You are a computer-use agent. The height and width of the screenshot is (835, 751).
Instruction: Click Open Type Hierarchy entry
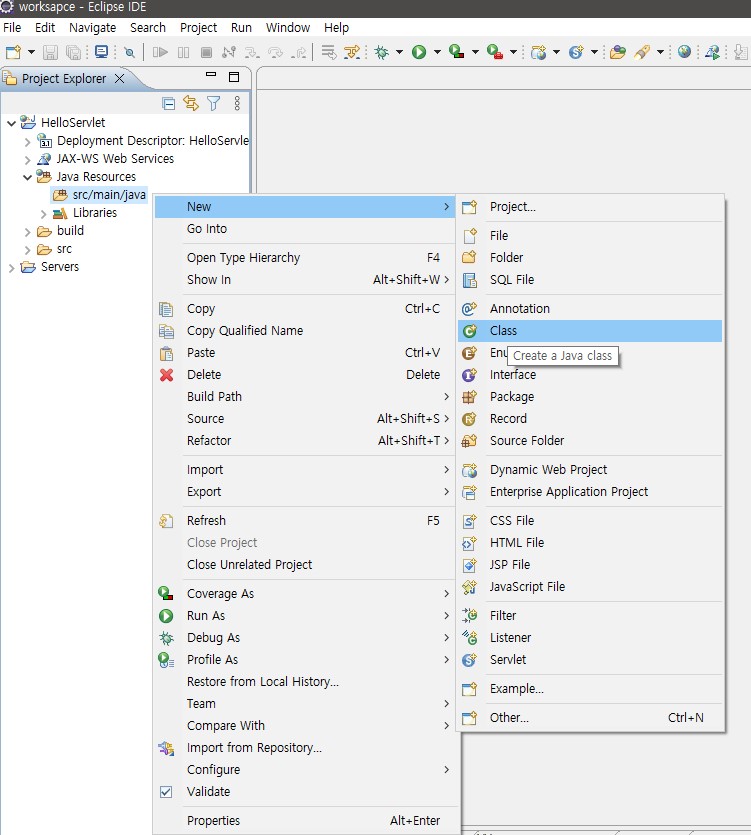305,258
